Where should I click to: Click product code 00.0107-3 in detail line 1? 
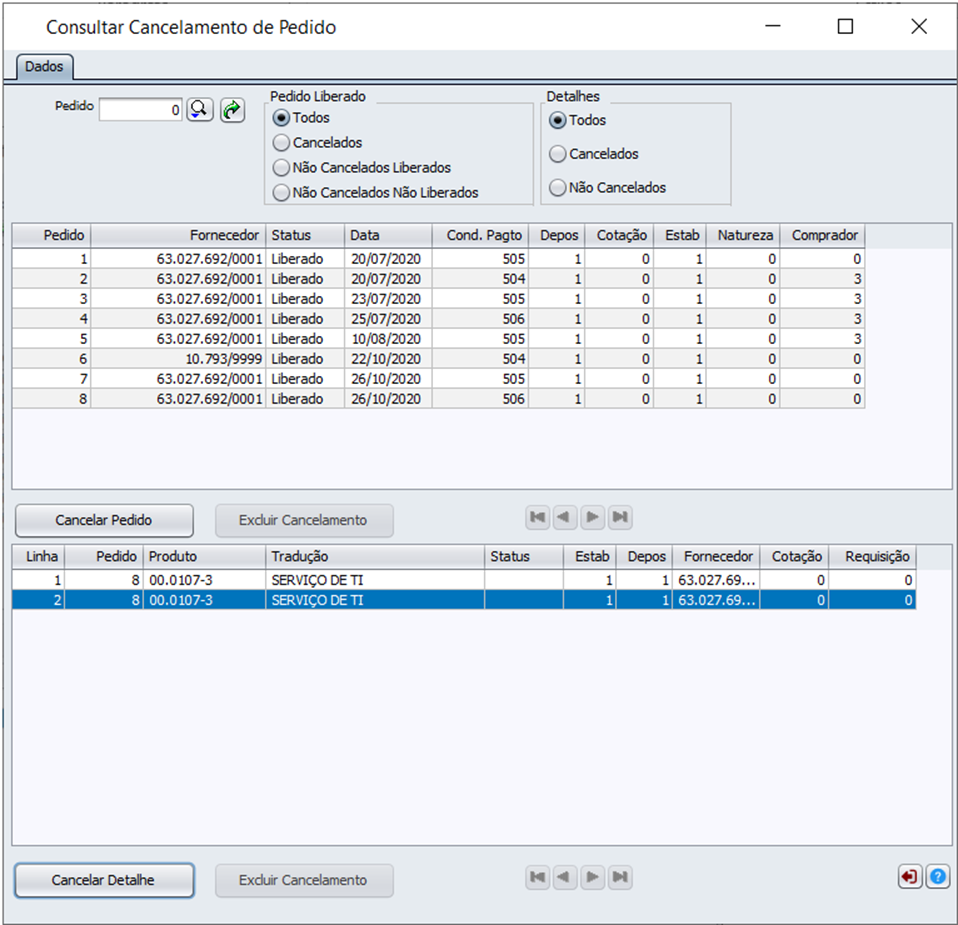point(181,580)
